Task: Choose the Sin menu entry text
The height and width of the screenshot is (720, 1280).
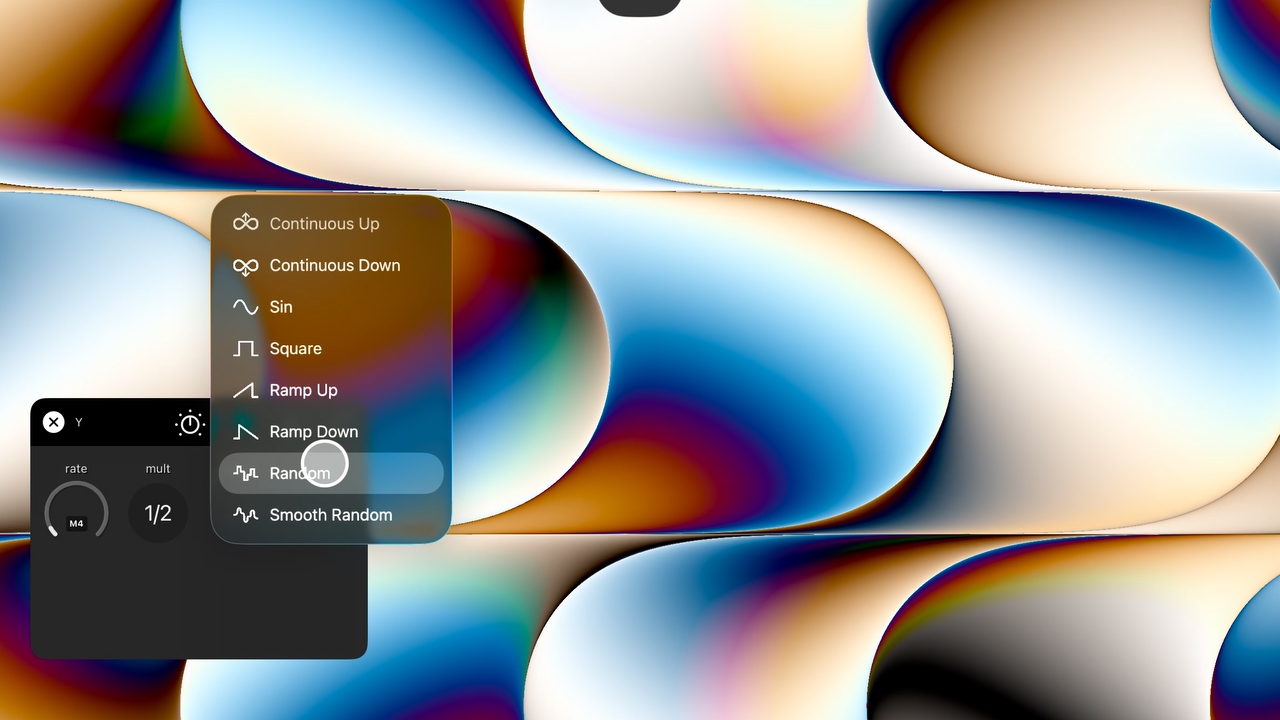Action: 281,307
